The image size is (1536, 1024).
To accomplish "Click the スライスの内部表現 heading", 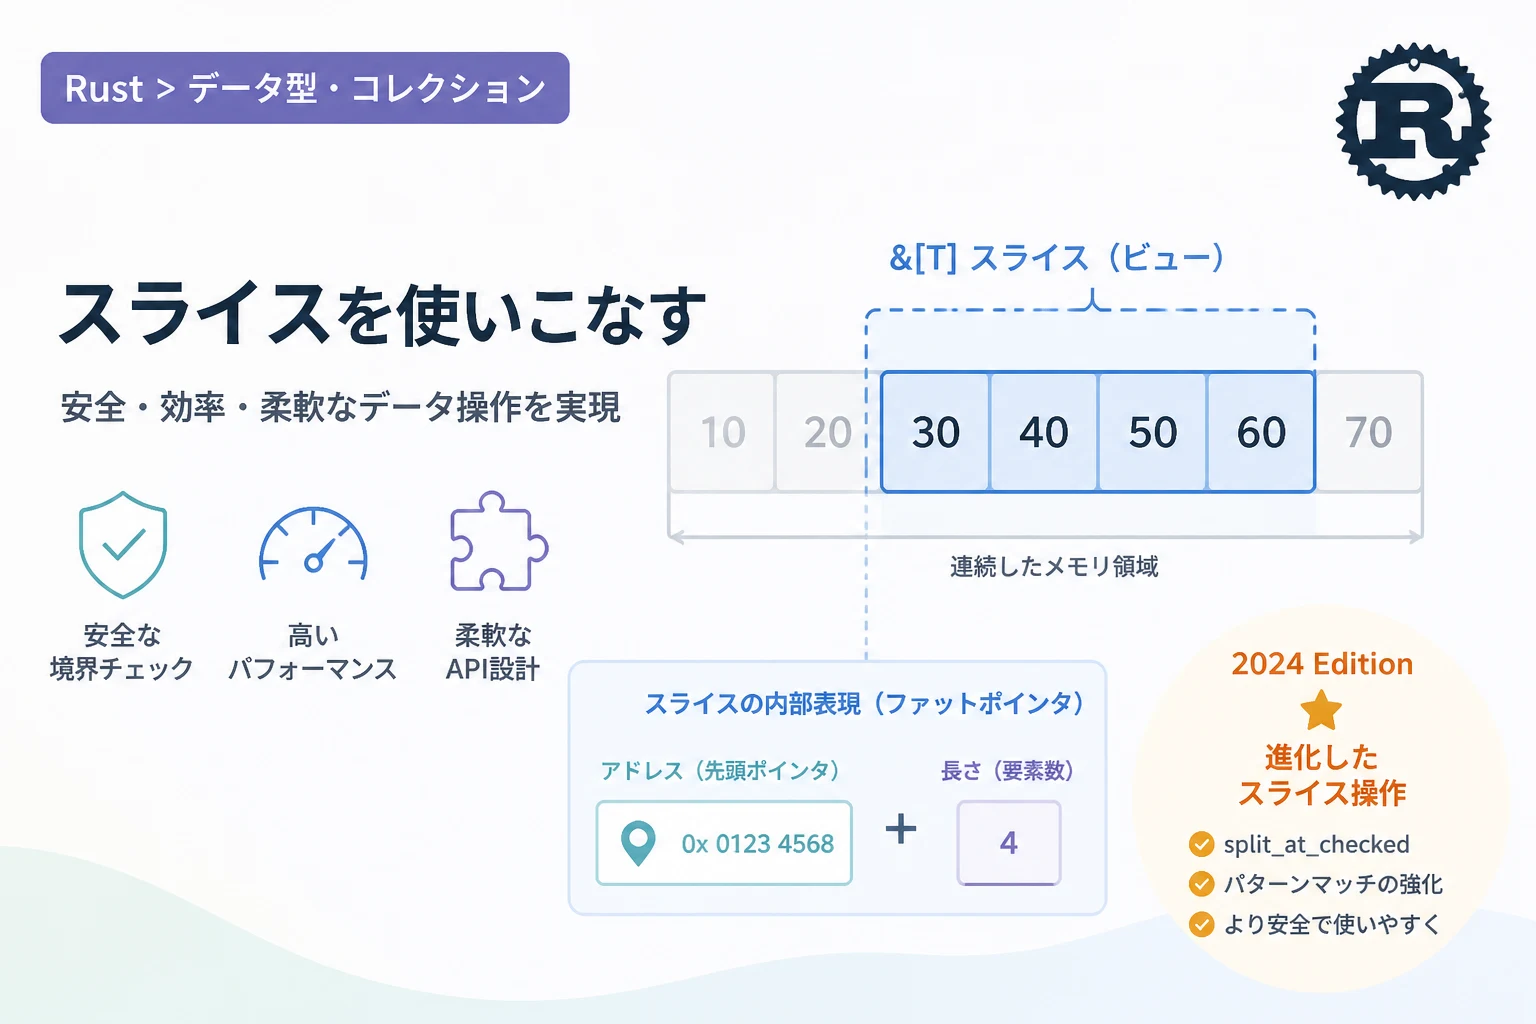I will 864,704.
